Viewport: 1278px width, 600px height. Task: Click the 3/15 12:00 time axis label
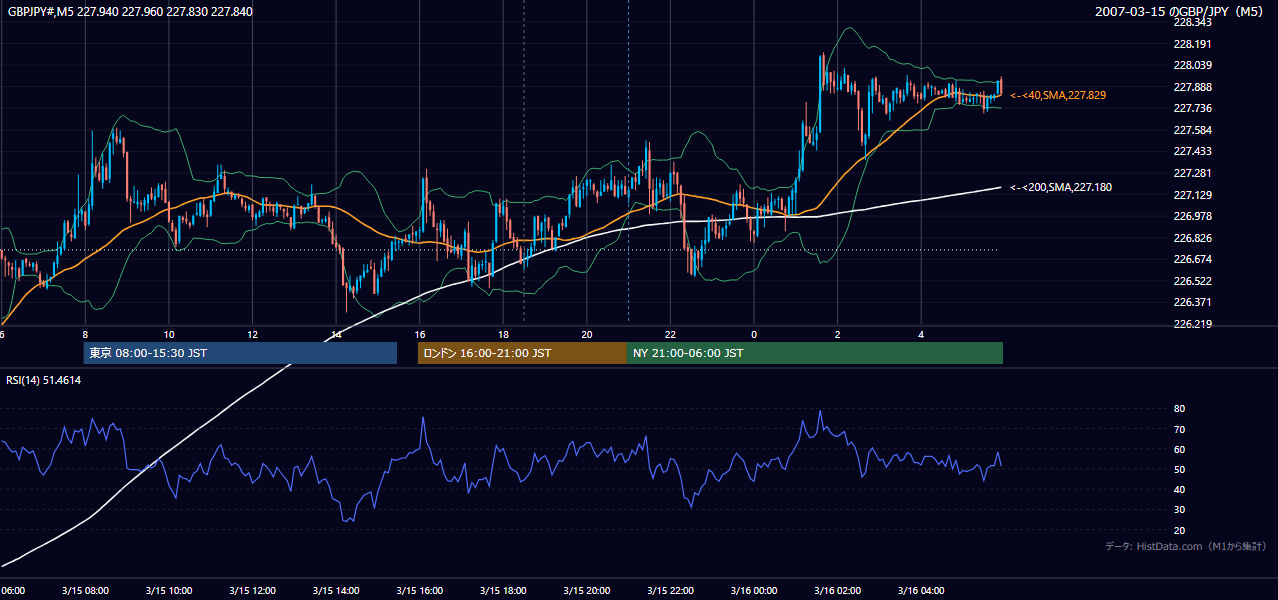pos(252,590)
